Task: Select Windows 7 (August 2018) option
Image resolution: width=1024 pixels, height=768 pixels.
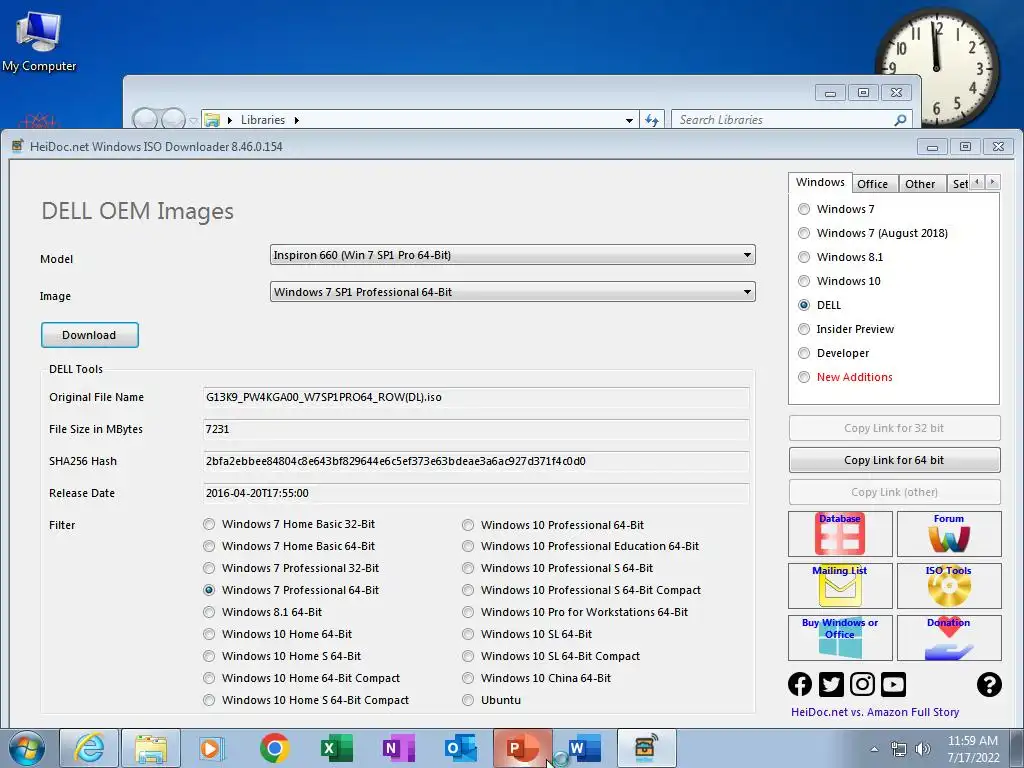Action: click(804, 233)
